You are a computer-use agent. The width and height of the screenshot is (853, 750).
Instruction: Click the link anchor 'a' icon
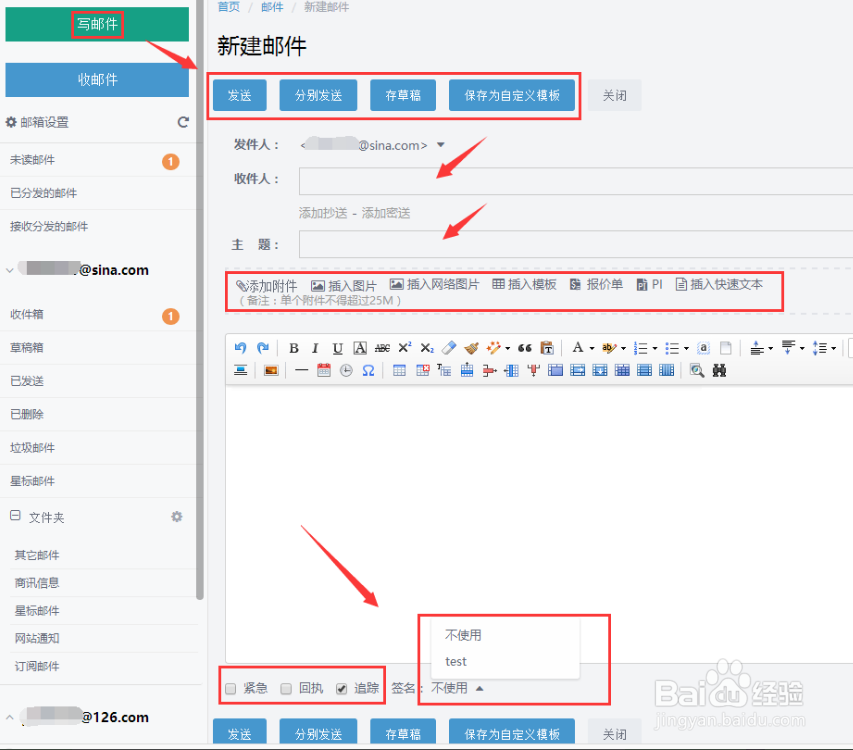703,348
